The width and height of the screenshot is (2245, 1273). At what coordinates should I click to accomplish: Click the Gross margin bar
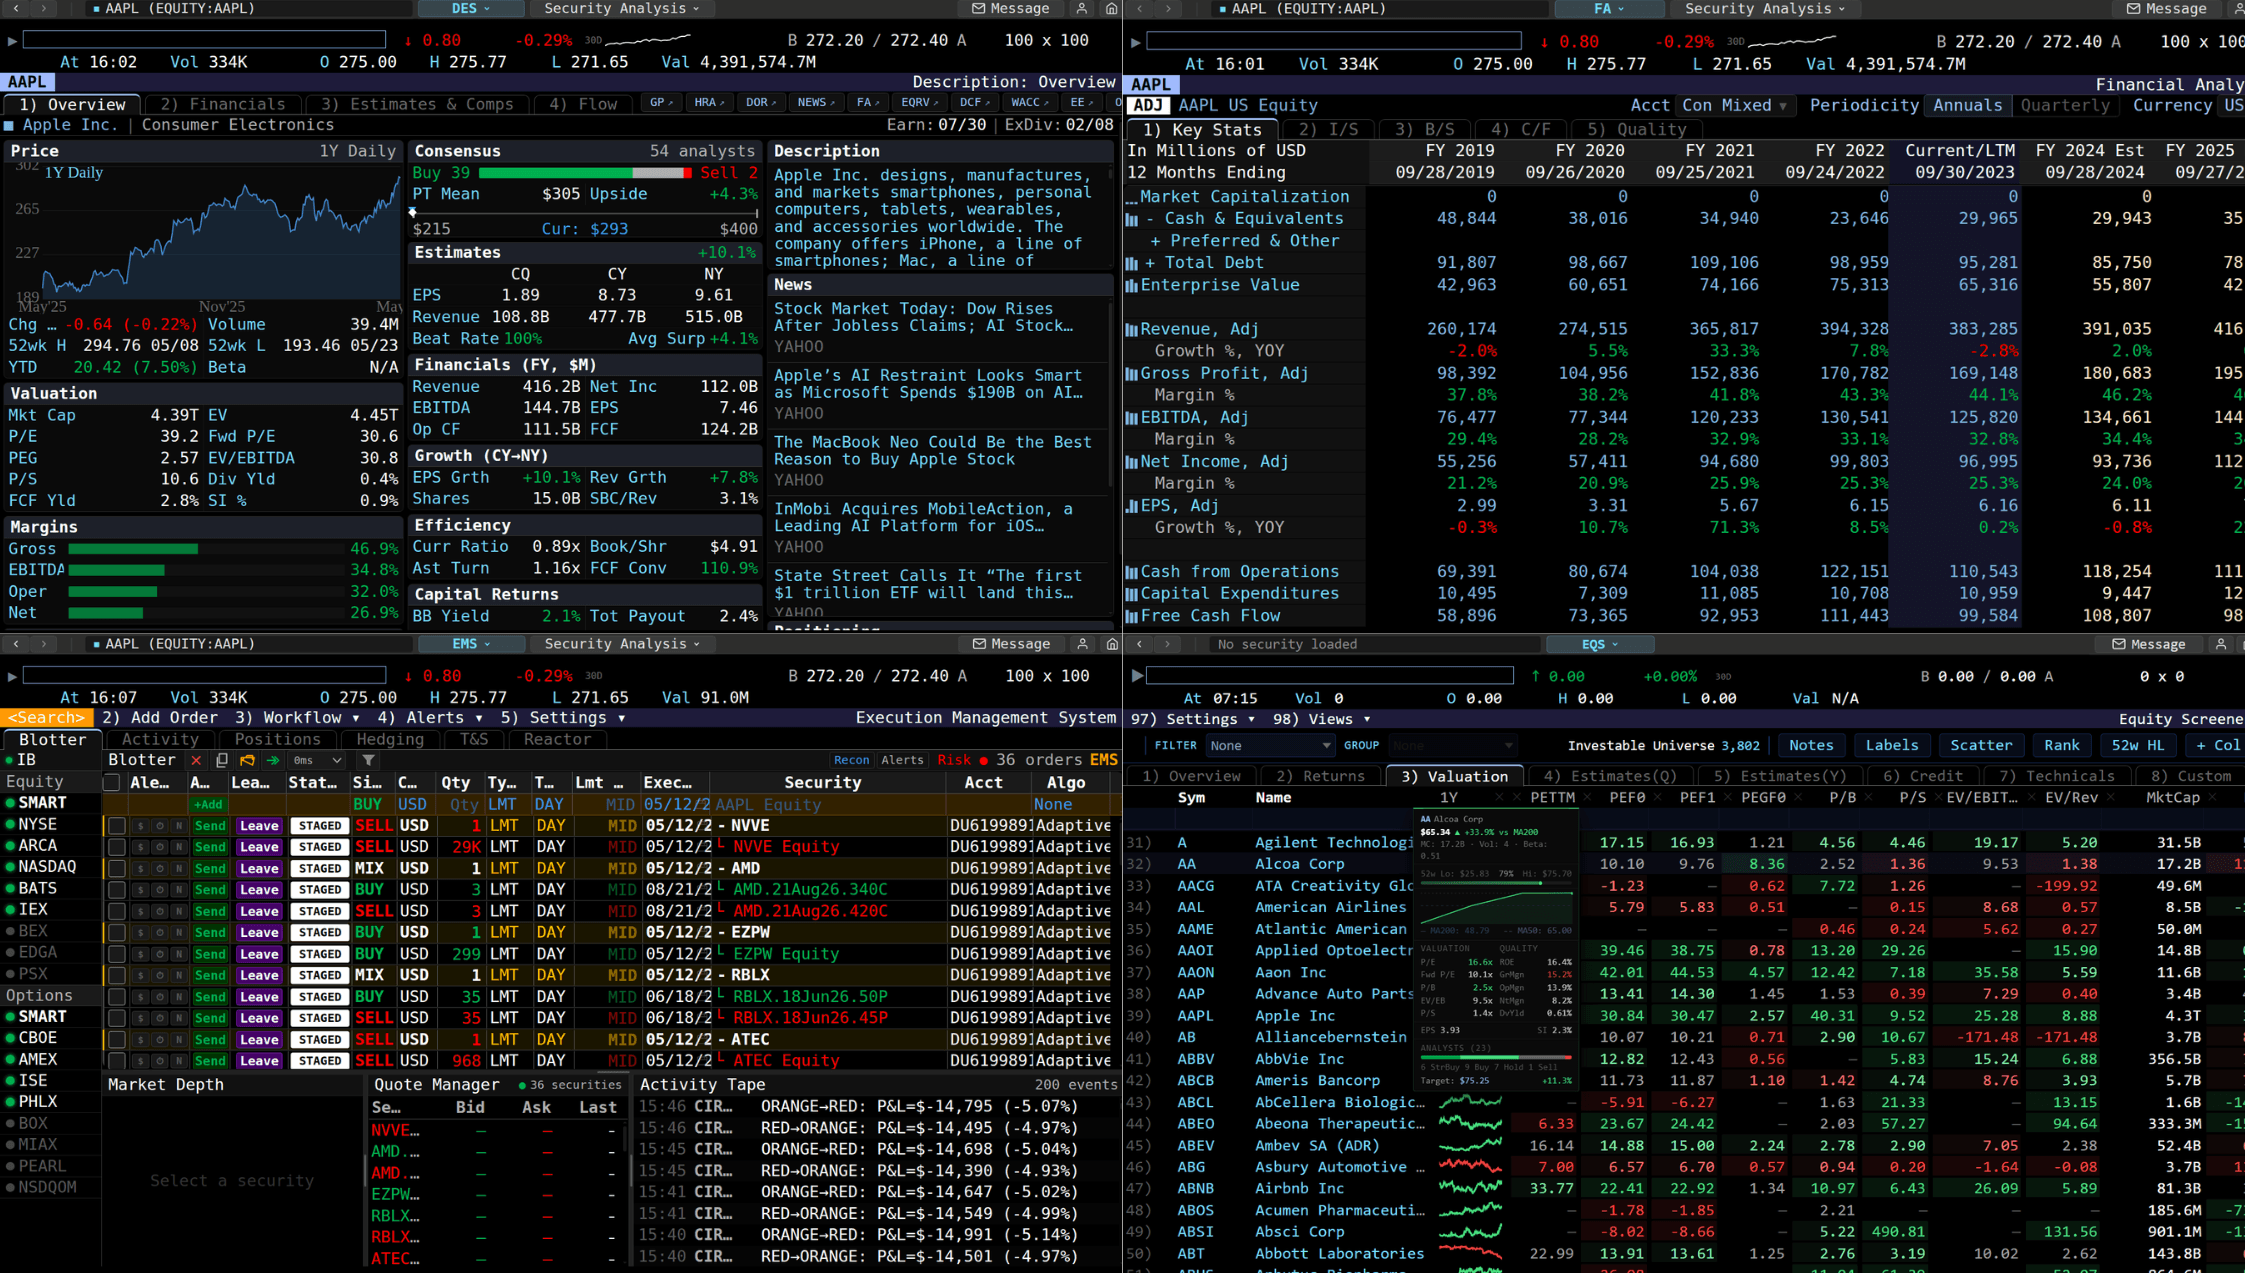tap(205, 549)
